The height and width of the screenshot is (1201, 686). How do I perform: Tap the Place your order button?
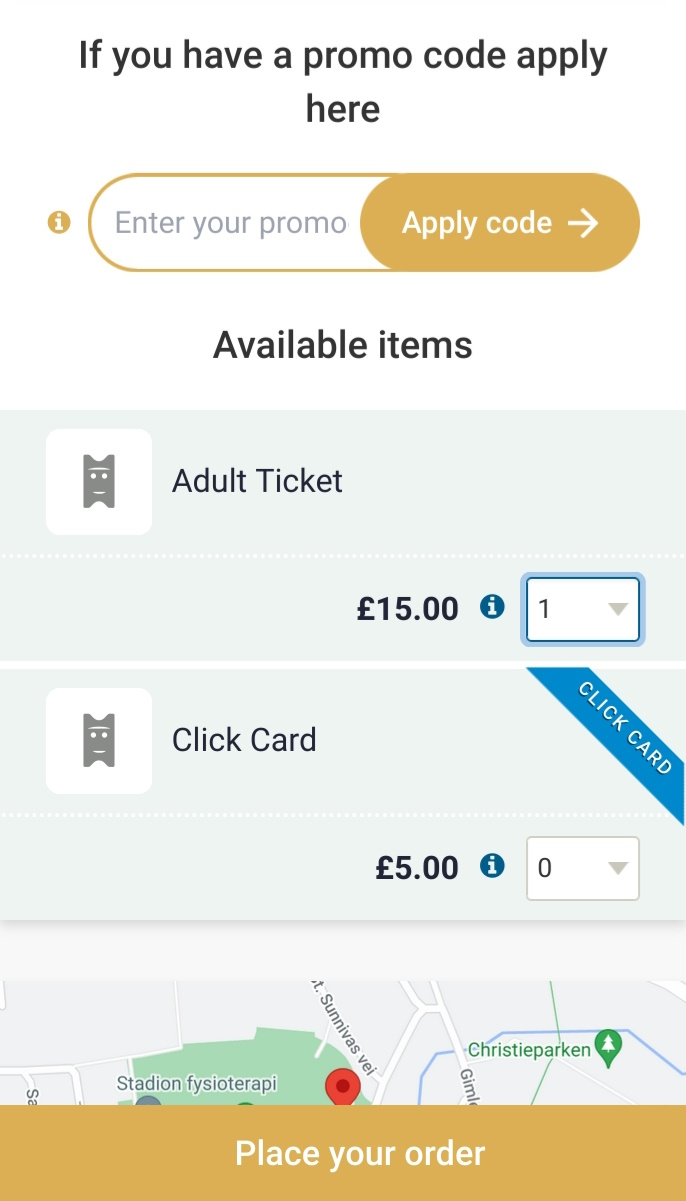point(343,1153)
